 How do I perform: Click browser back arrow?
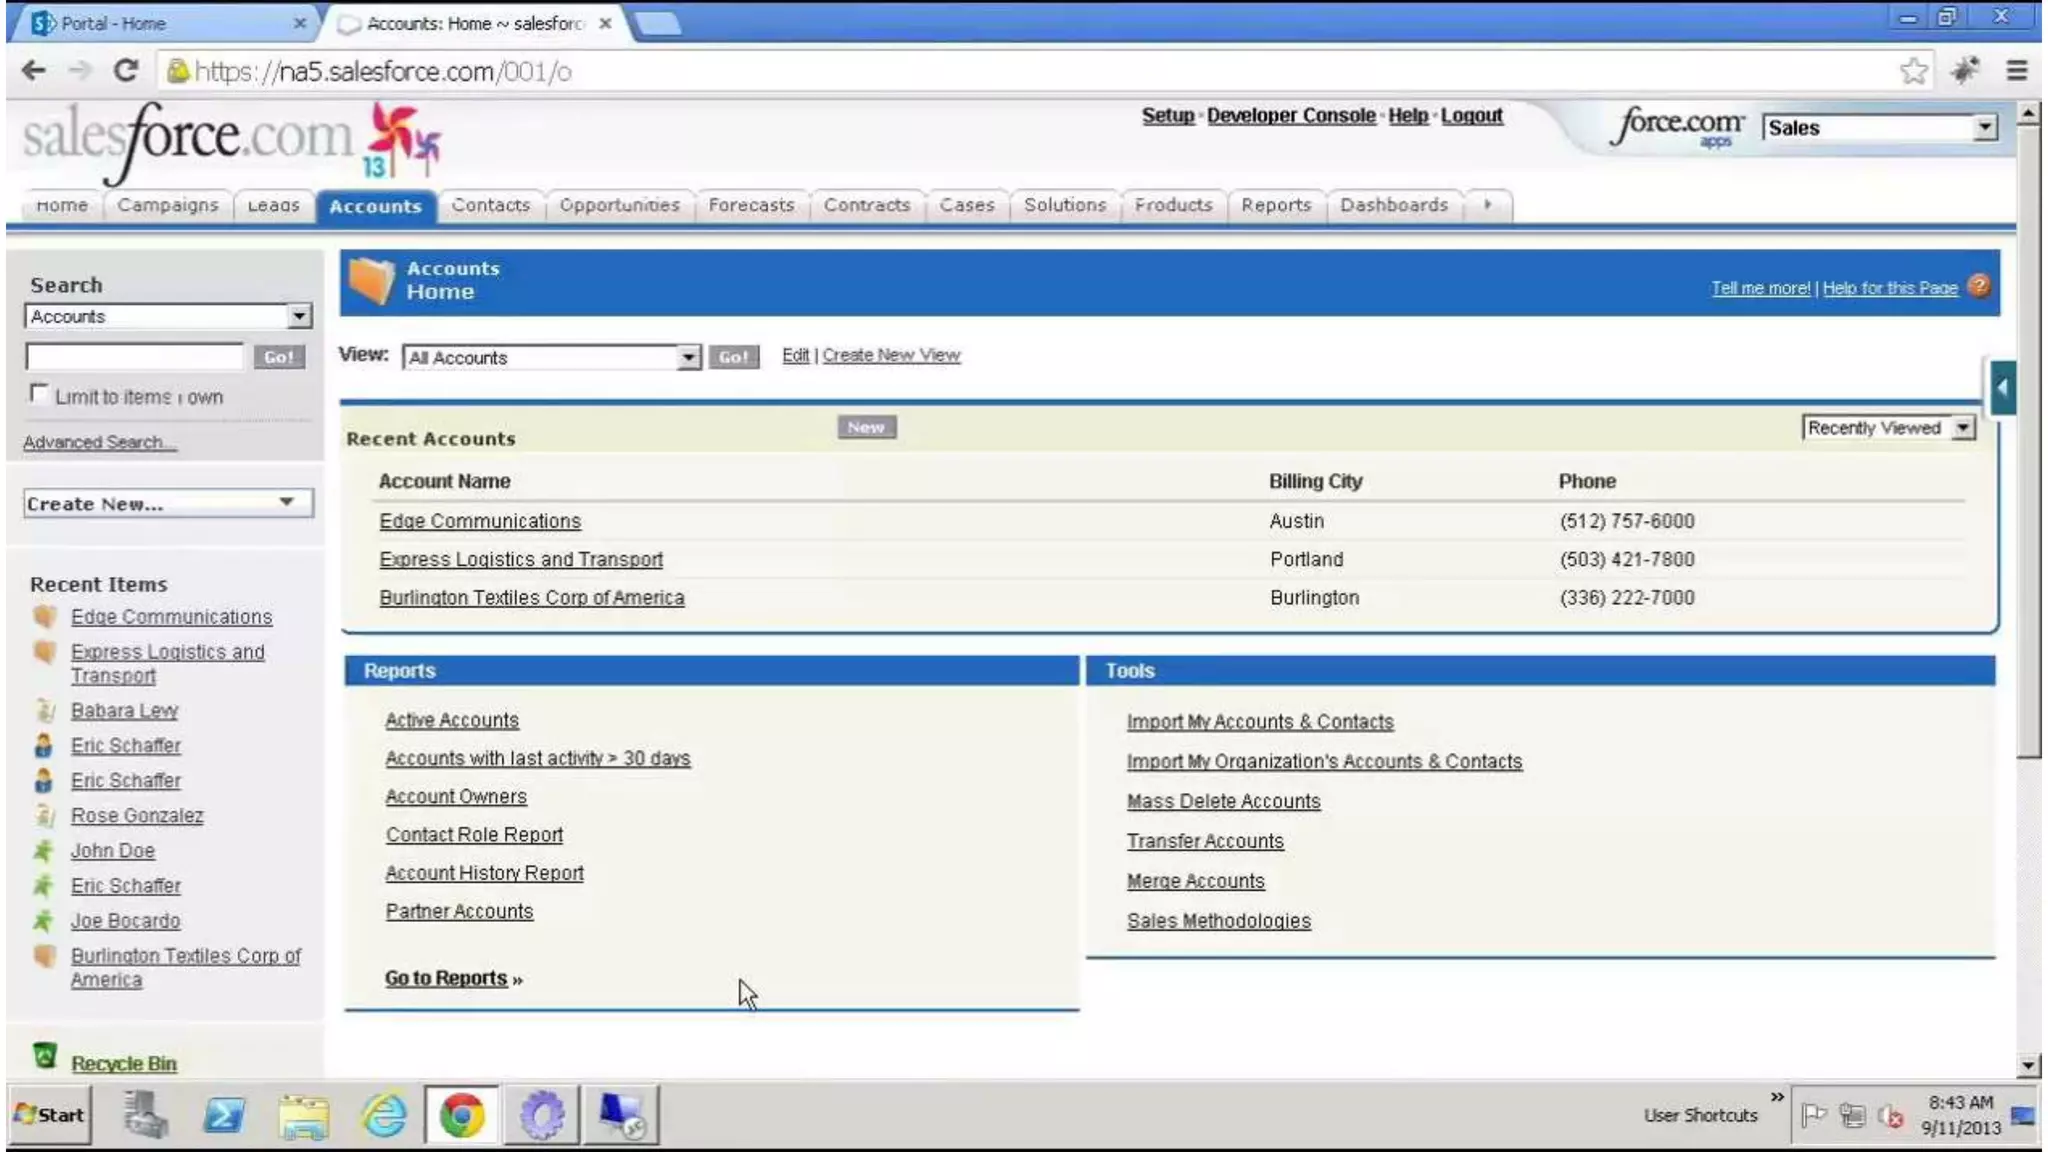click(33, 71)
